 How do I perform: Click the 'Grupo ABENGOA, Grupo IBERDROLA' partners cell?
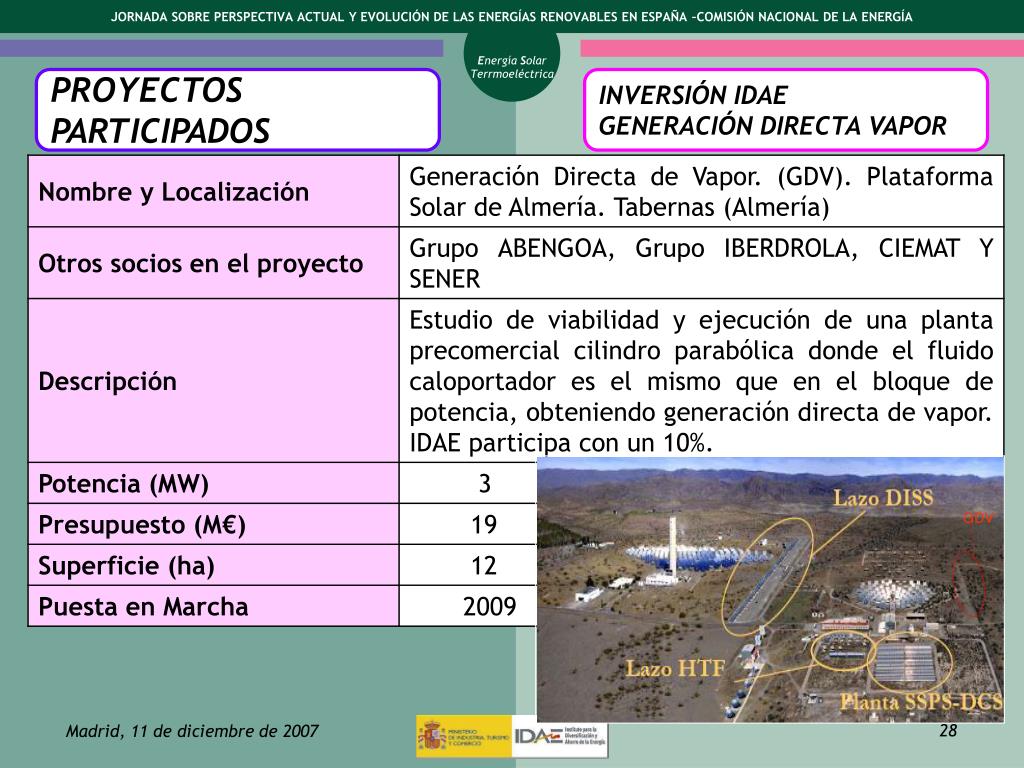tap(701, 263)
